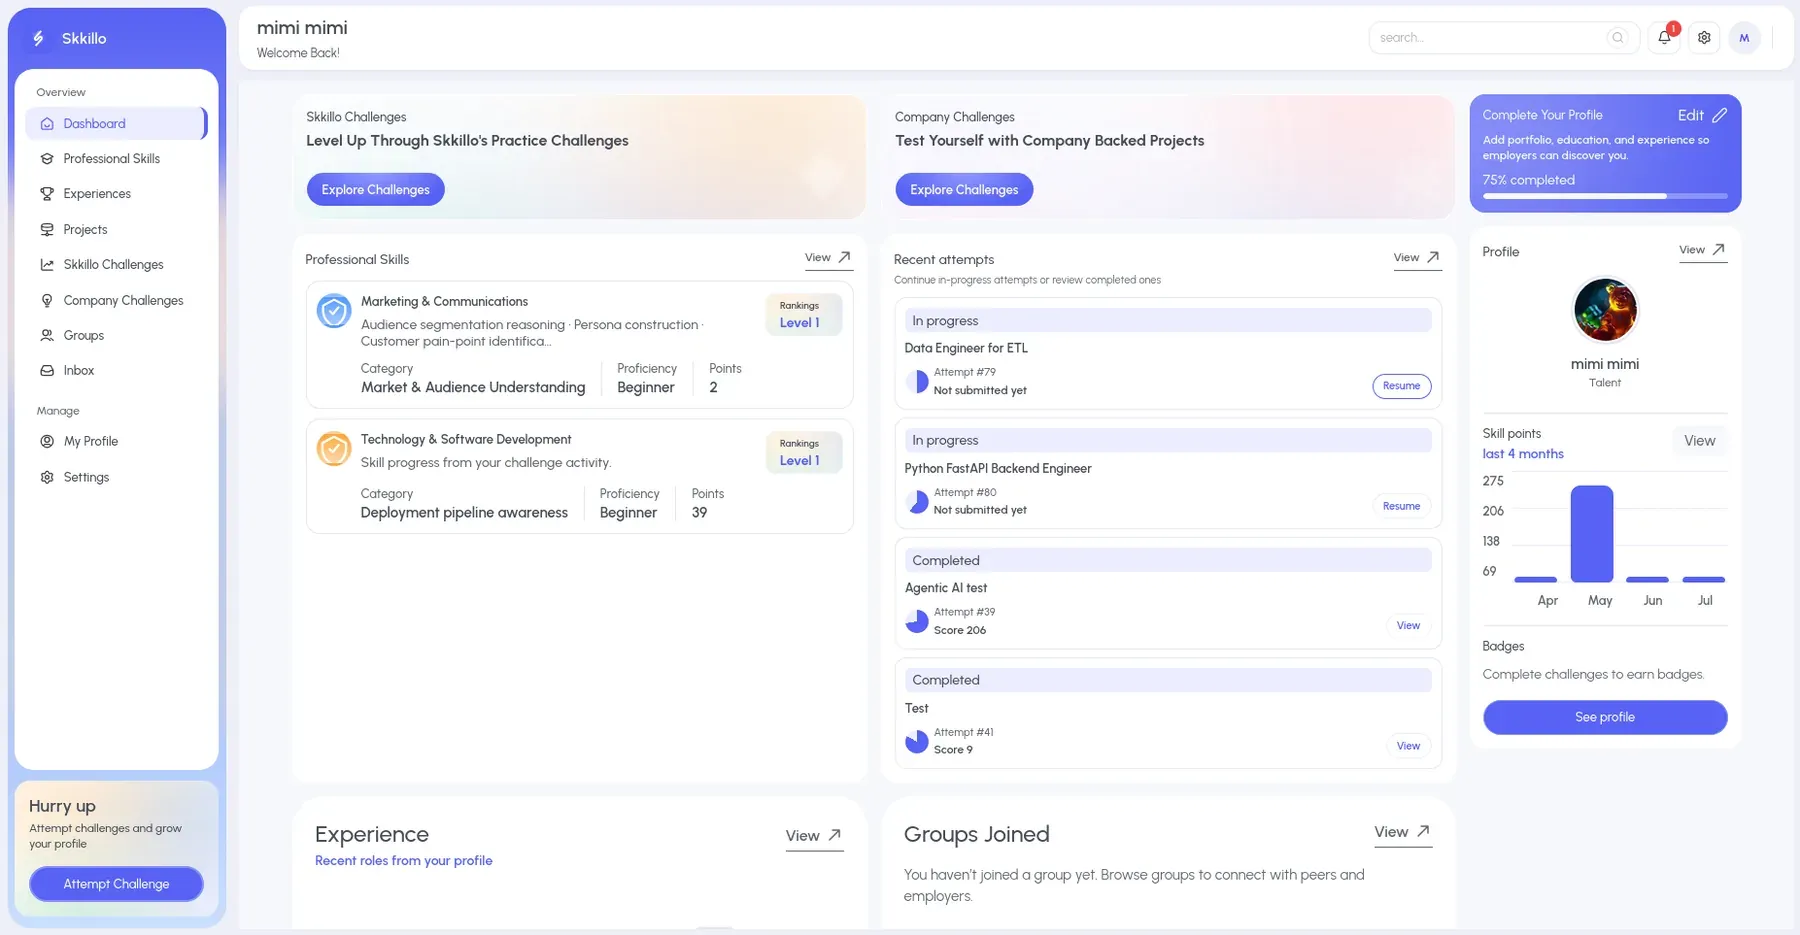Click the Skillo lightning bolt logo
Image resolution: width=1800 pixels, height=935 pixels.
38,38
